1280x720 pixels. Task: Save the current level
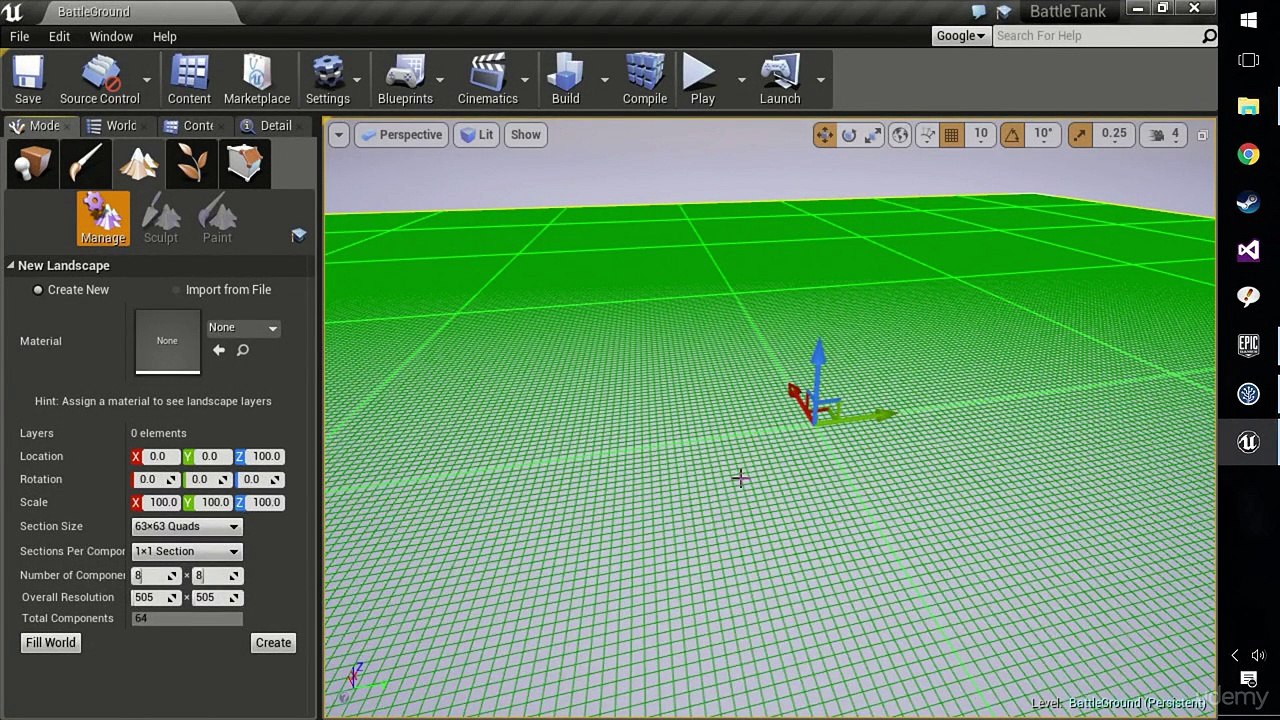[x=28, y=80]
